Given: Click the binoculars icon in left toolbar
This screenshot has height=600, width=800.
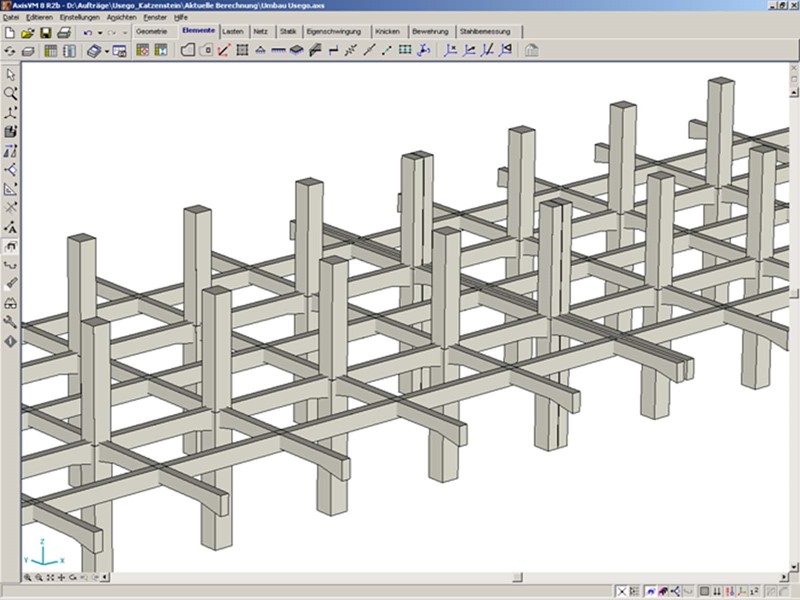Looking at the screenshot, I should [11, 303].
